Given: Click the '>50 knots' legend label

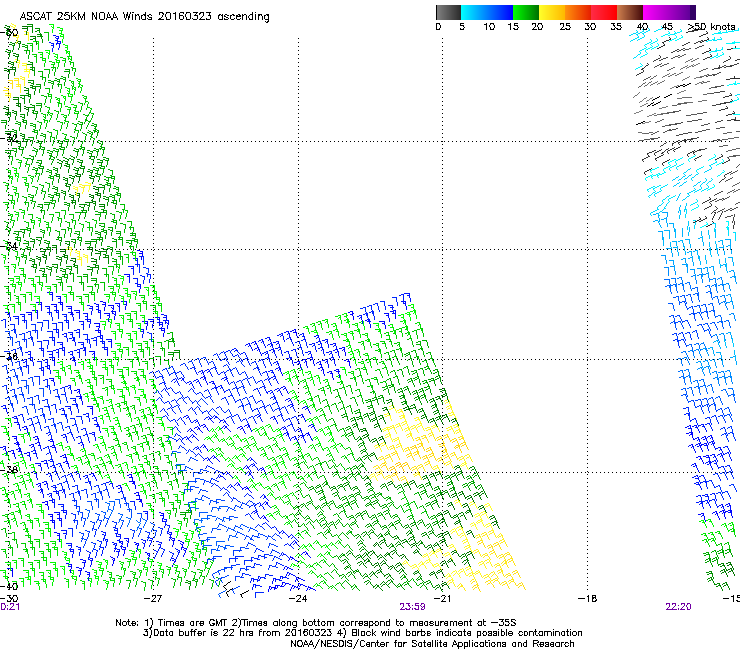Looking at the screenshot, I should point(711,27).
